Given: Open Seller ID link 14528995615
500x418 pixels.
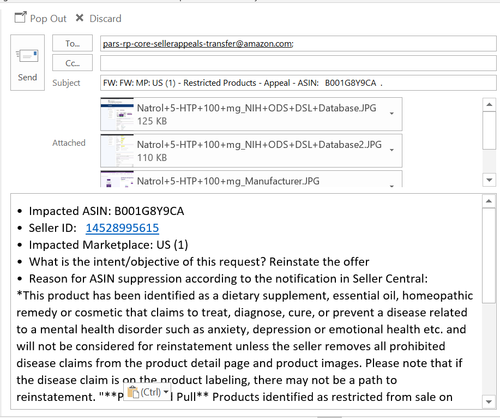Looking at the screenshot, I should (x=122, y=228).
